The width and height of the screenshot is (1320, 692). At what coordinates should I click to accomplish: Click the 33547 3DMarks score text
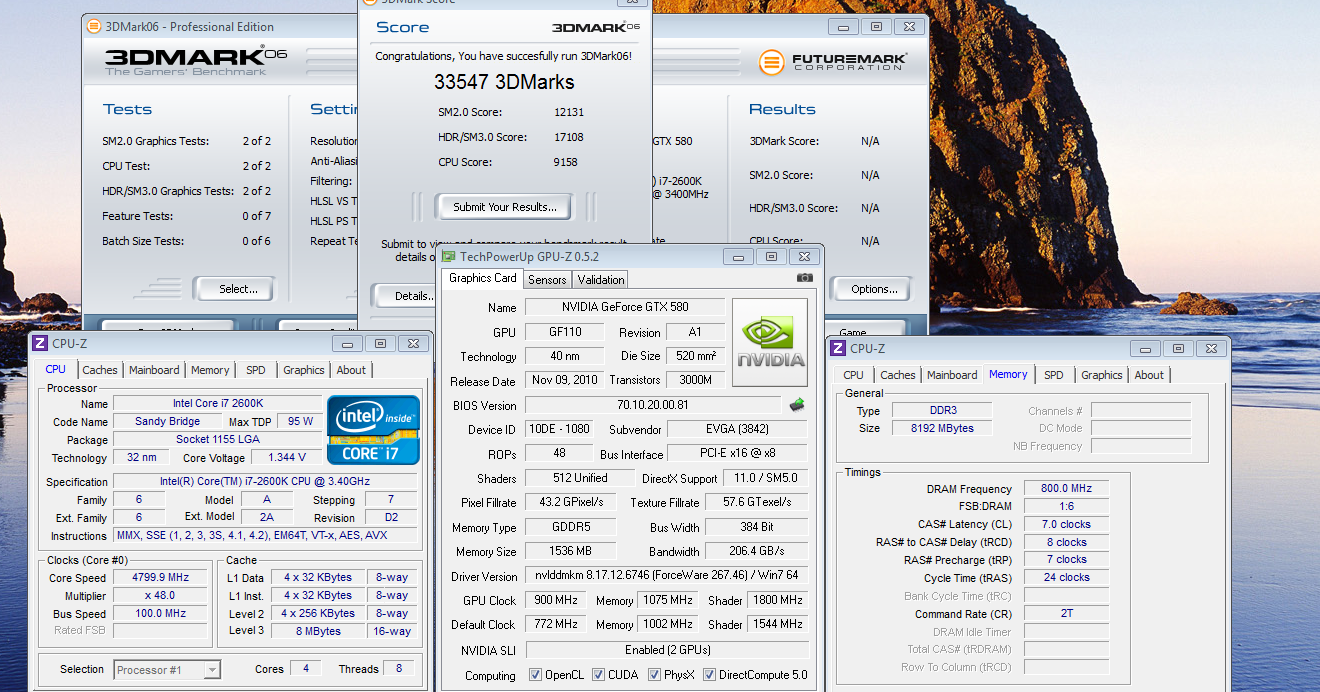pyautogui.click(x=504, y=82)
